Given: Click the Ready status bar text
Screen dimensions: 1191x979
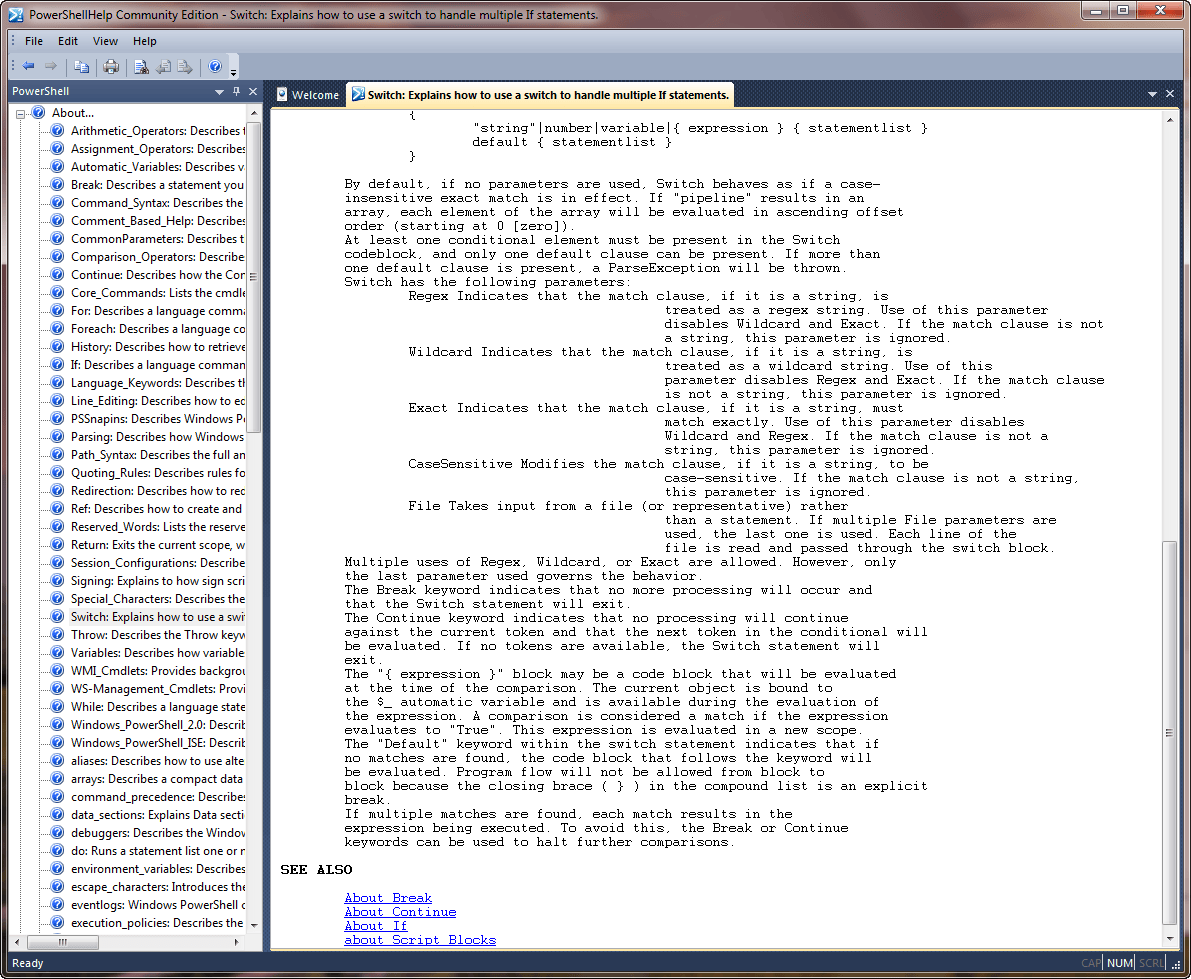Looking at the screenshot, I should tap(28, 963).
